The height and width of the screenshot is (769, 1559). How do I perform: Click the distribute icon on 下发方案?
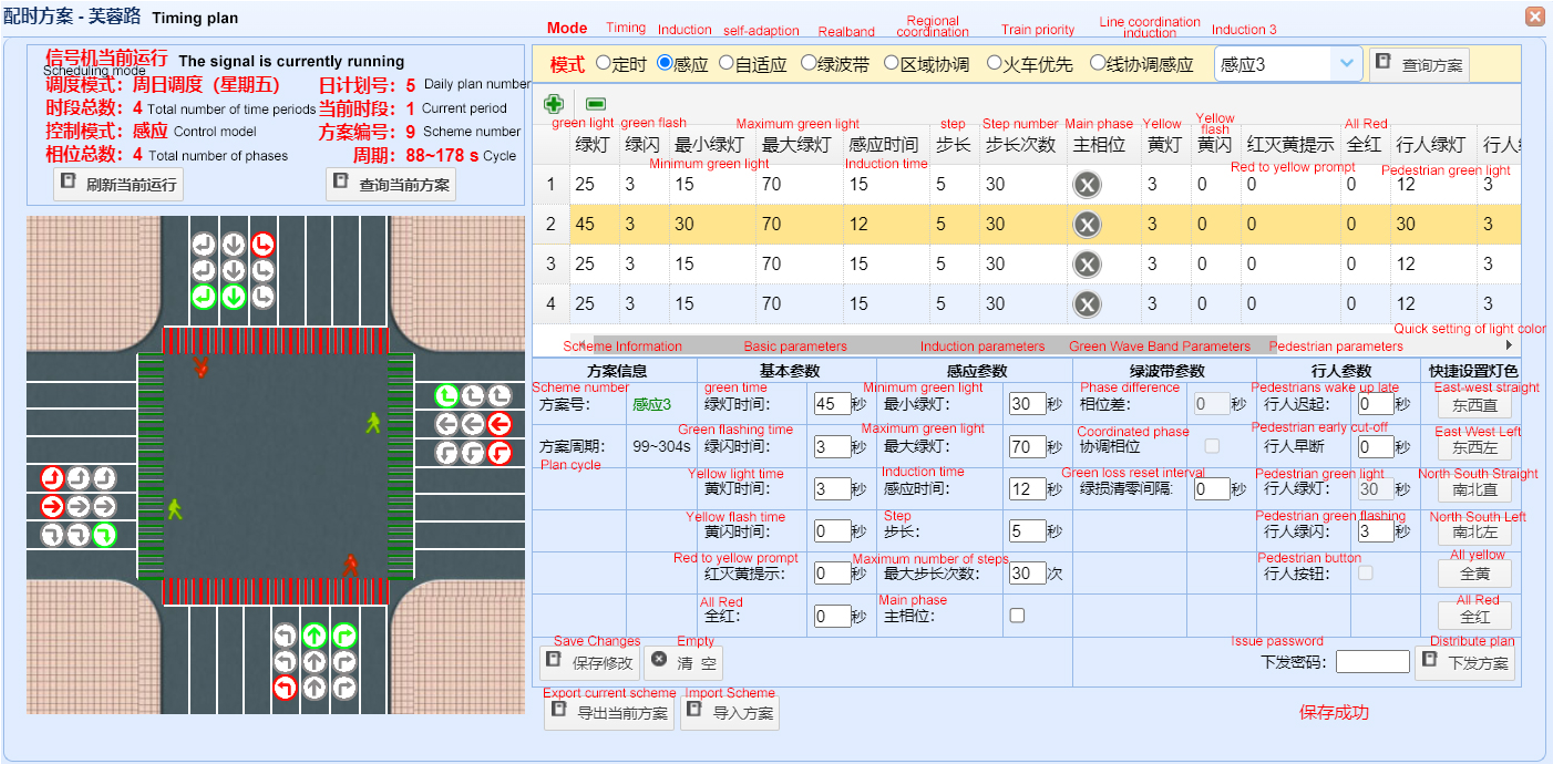click(1430, 661)
